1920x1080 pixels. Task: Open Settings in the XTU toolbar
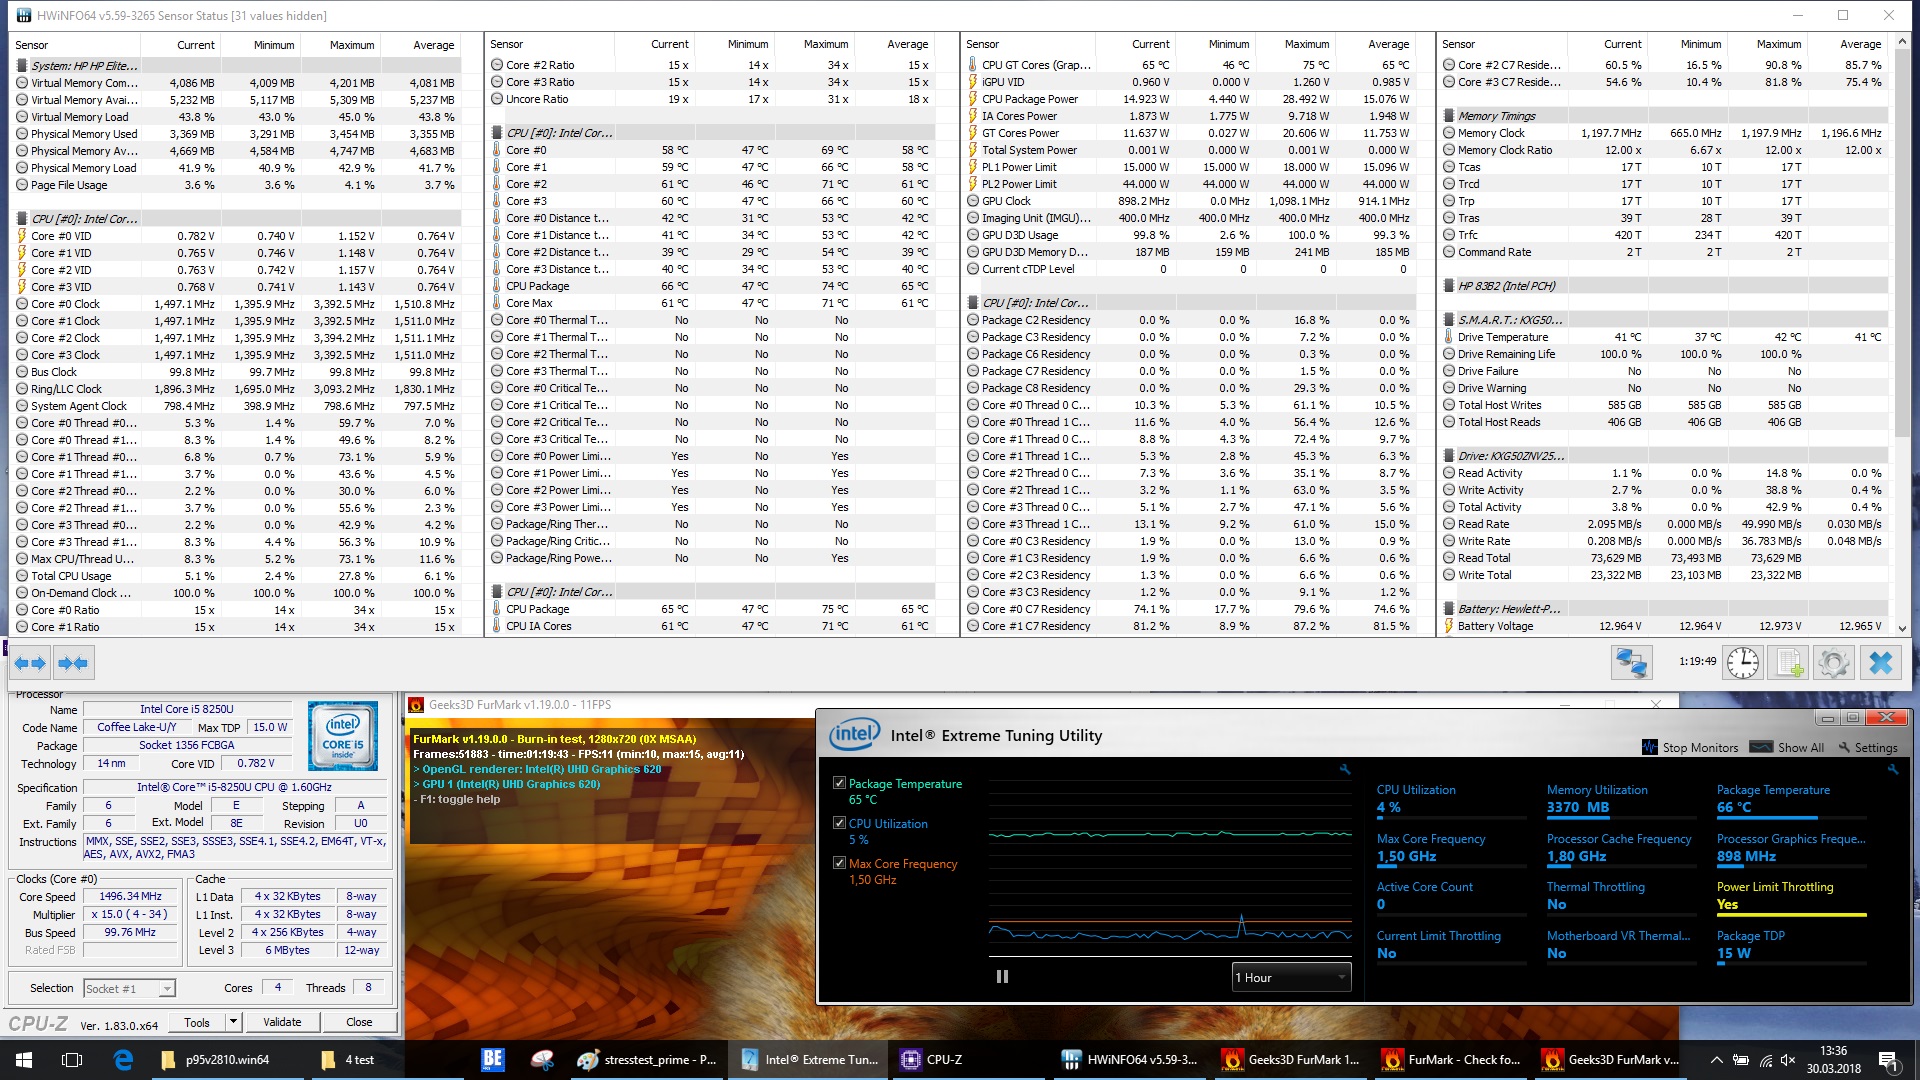coord(1867,747)
